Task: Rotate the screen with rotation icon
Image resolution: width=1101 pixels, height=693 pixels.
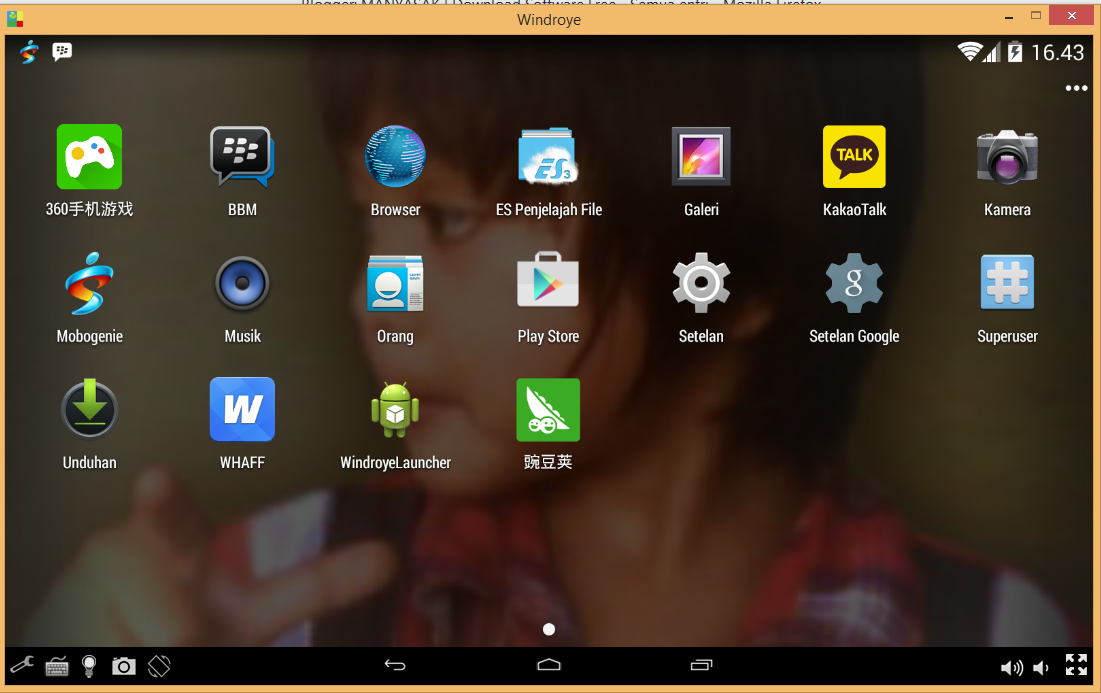Action: pyautogui.click(x=159, y=666)
